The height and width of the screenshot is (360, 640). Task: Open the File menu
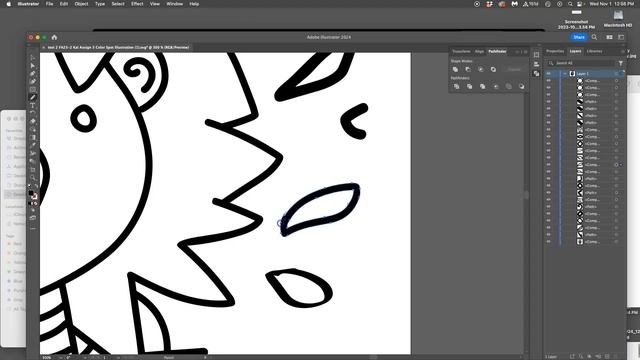[x=49, y=4]
